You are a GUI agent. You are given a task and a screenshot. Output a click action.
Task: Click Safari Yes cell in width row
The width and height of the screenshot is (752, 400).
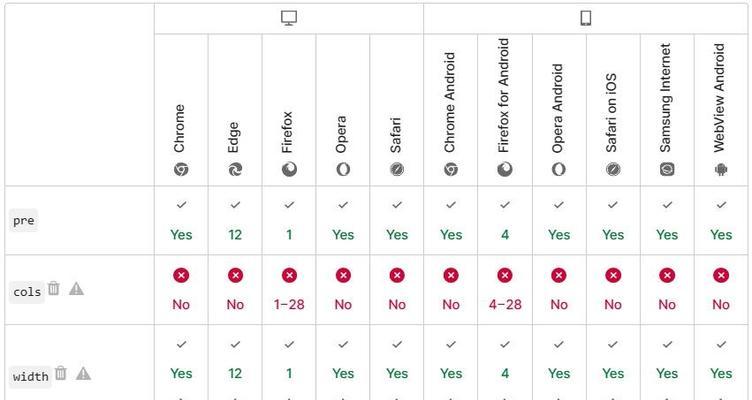point(397,362)
